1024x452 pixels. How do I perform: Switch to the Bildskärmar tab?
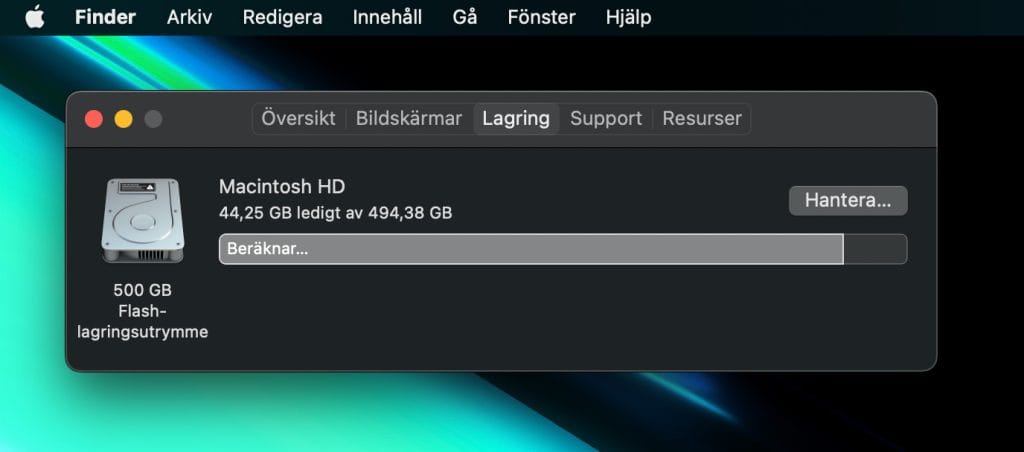coord(409,119)
